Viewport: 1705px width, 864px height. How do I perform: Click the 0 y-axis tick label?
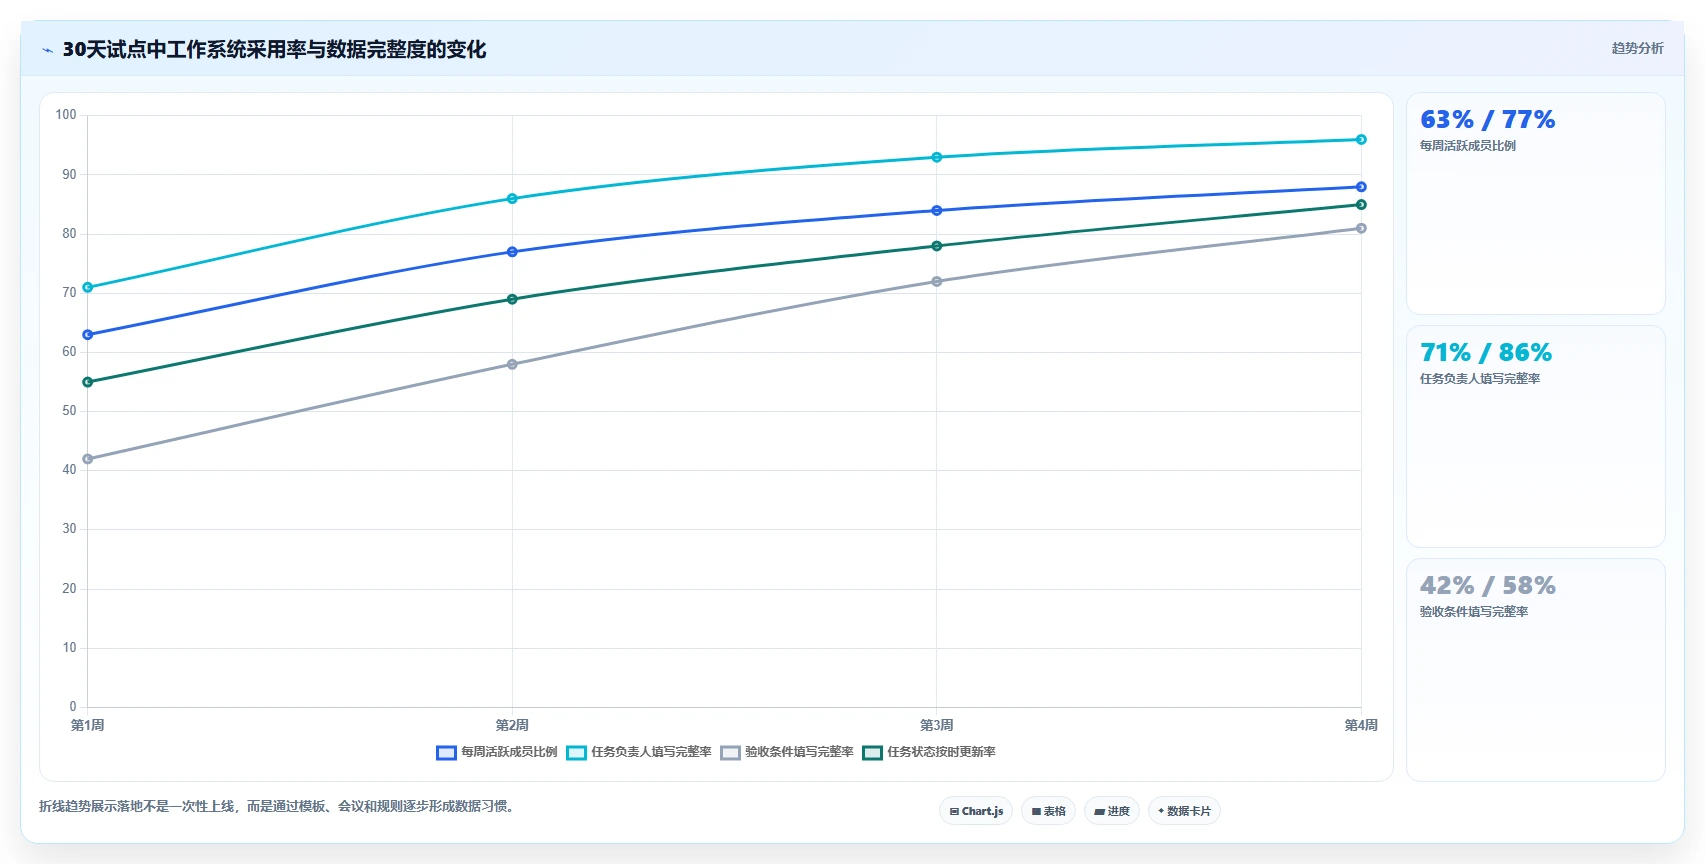73,707
